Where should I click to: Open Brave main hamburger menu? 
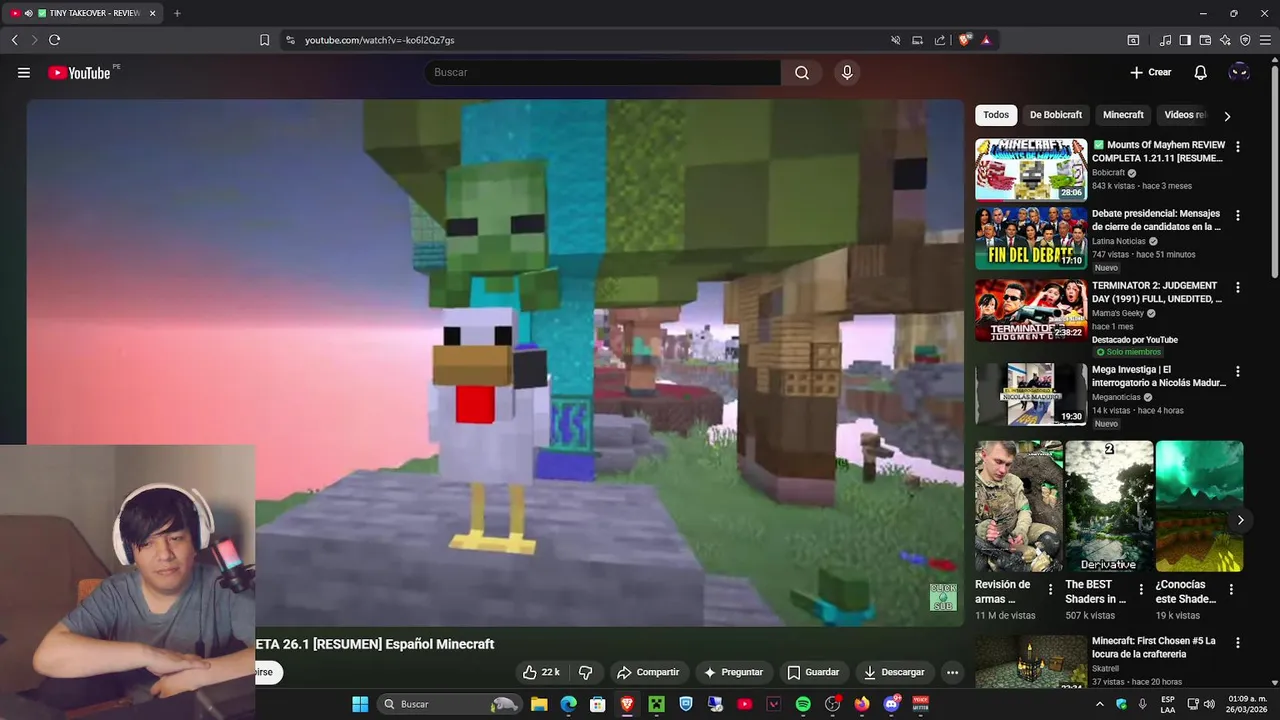click(1266, 40)
